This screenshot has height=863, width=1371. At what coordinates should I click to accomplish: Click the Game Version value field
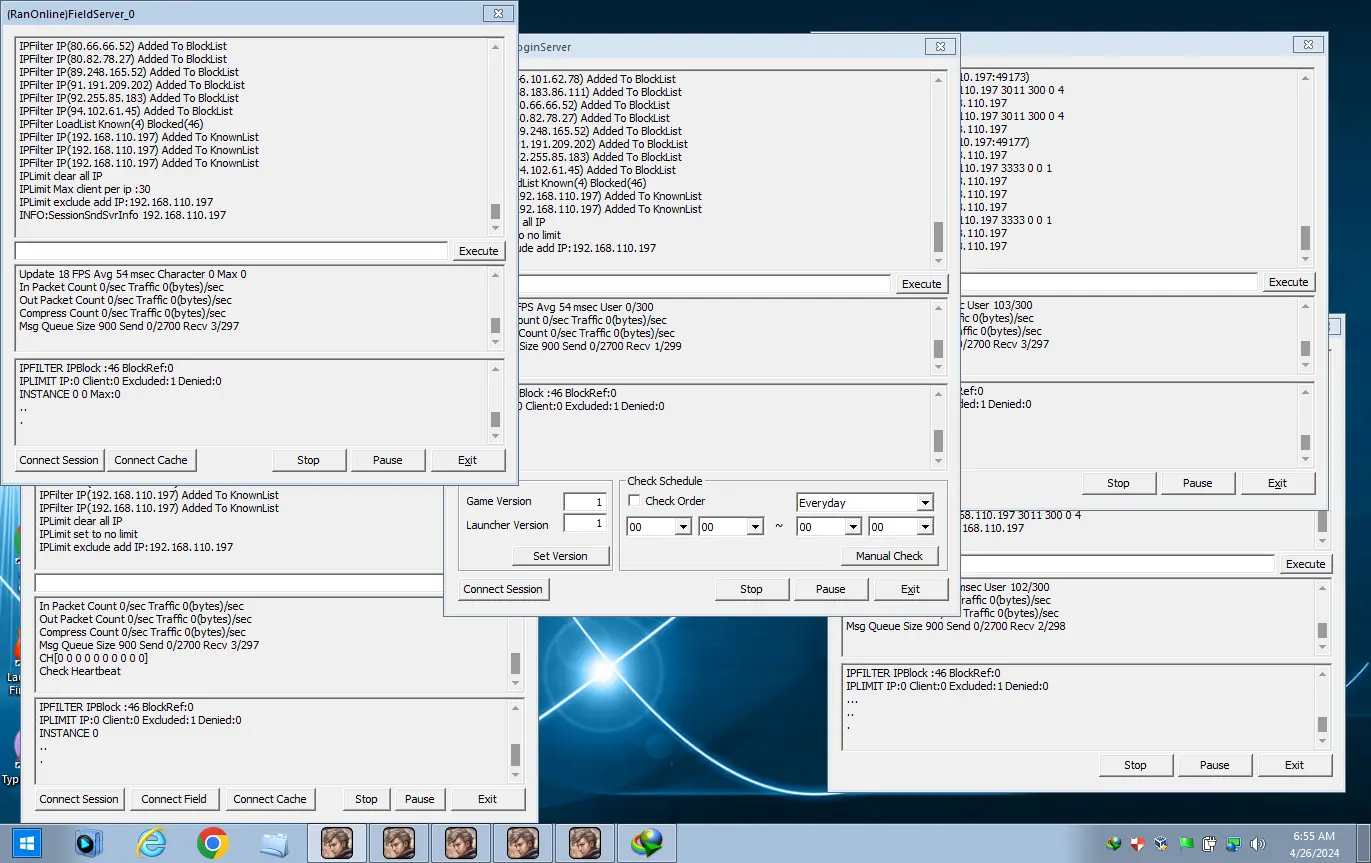pos(585,501)
